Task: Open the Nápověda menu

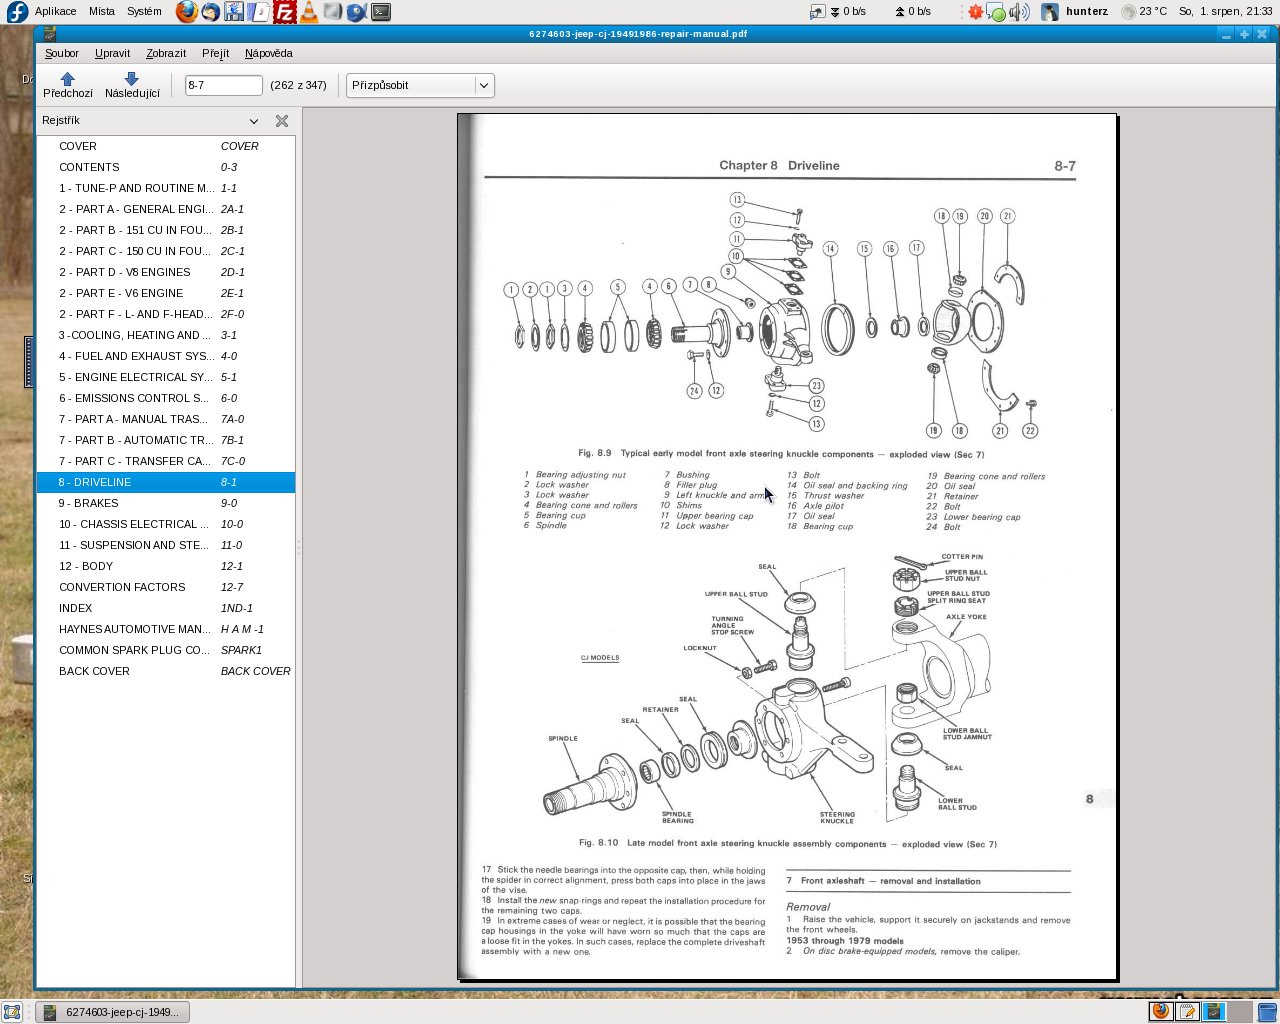Action: [x=269, y=53]
